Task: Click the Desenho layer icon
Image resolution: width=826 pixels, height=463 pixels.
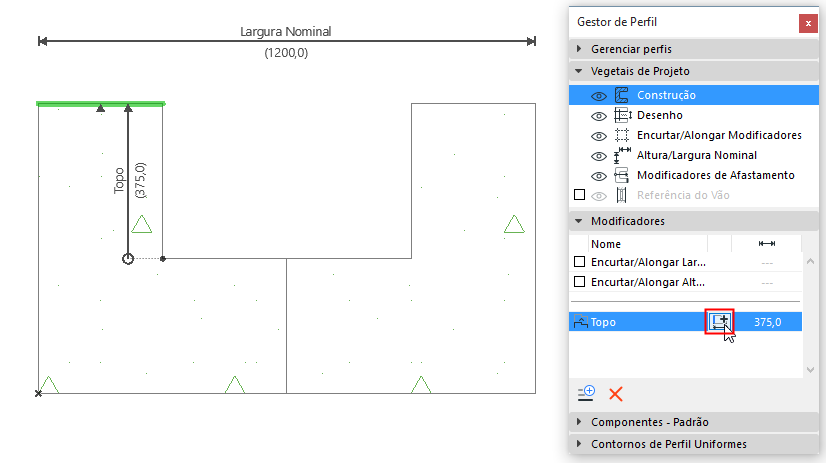Action: point(622,115)
